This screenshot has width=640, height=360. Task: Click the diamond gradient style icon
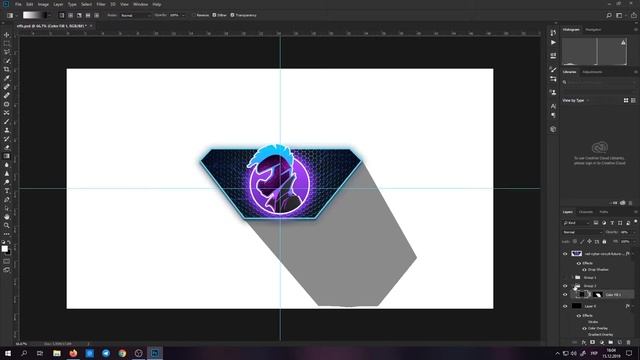point(97,15)
